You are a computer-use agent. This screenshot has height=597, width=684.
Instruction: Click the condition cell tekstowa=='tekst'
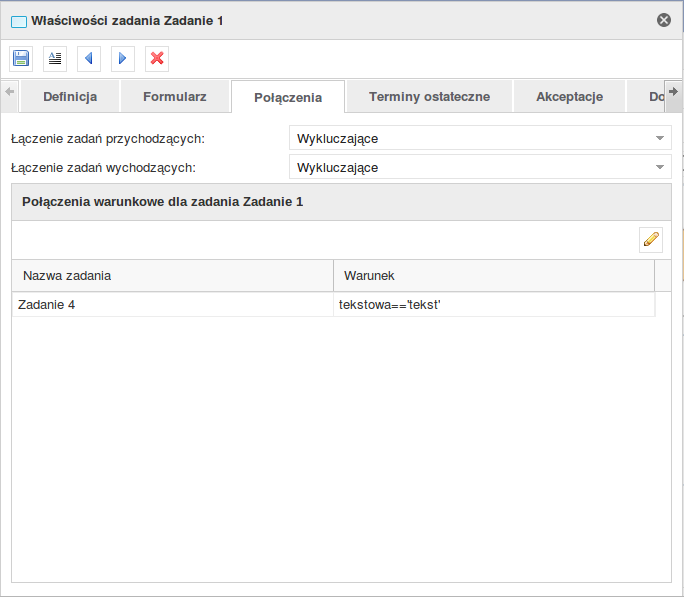tap(493, 304)
